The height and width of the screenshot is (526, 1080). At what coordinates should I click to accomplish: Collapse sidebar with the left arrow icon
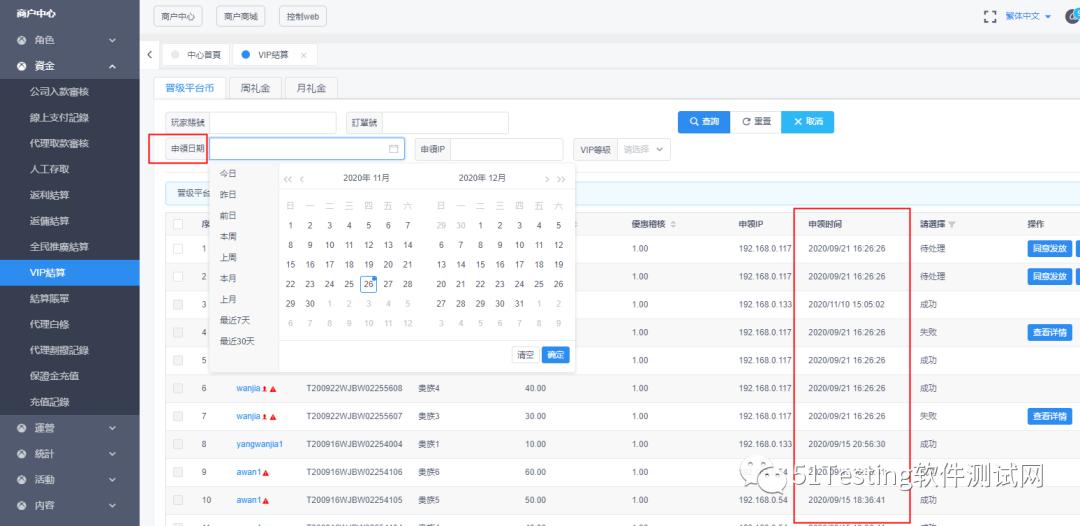coord(150,54)
